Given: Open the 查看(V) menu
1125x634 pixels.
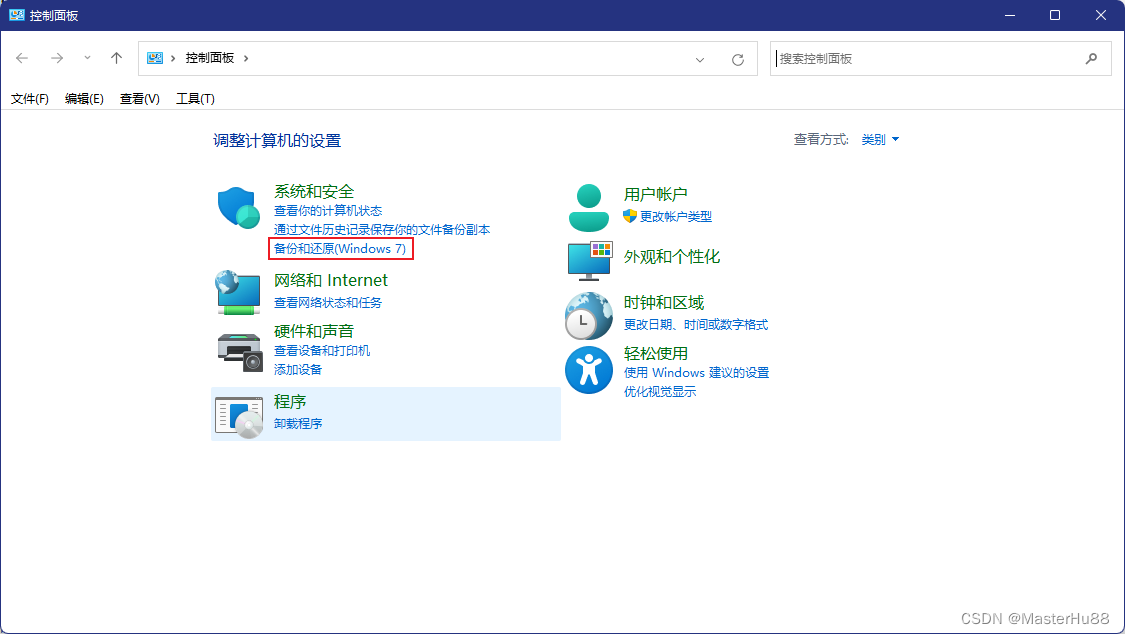Looking at the screenshot, I should point(139,98).
